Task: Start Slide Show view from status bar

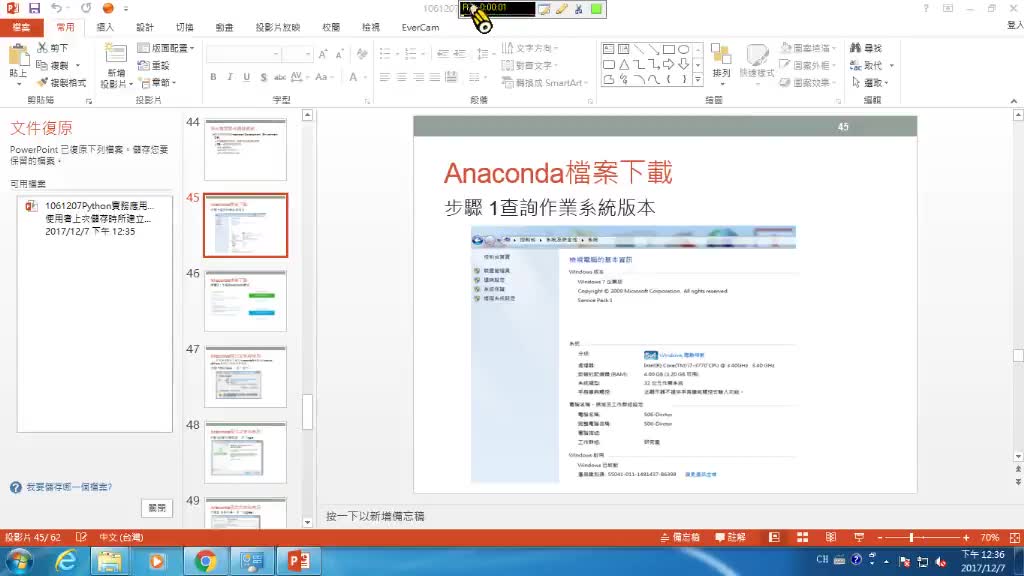Action: pyautogui.click(x=859, y=537)
